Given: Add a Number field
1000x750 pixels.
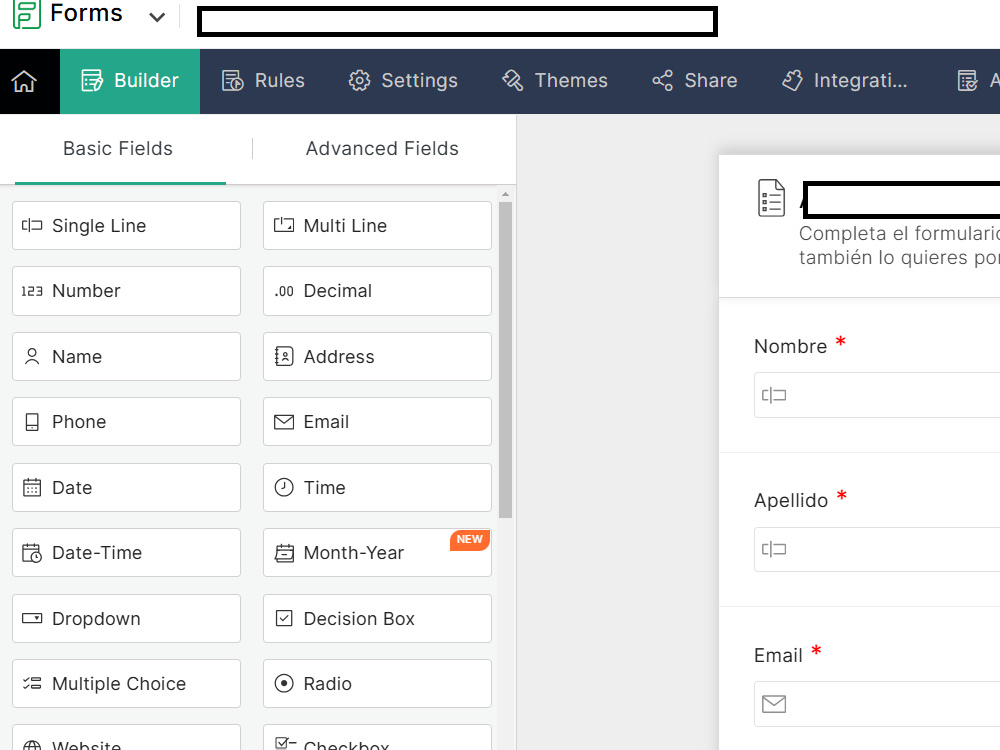Looking at the screenshot, I should click(126, 291).
